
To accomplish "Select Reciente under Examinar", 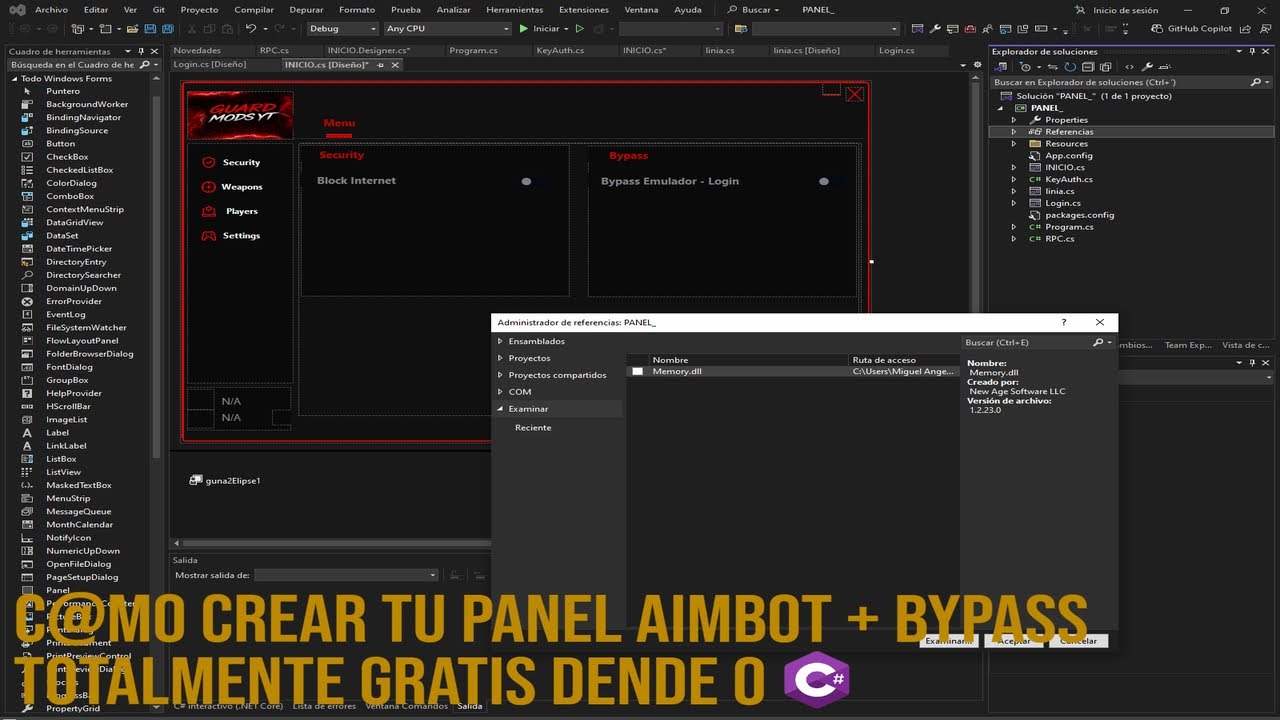I will [x=533, y=427].
